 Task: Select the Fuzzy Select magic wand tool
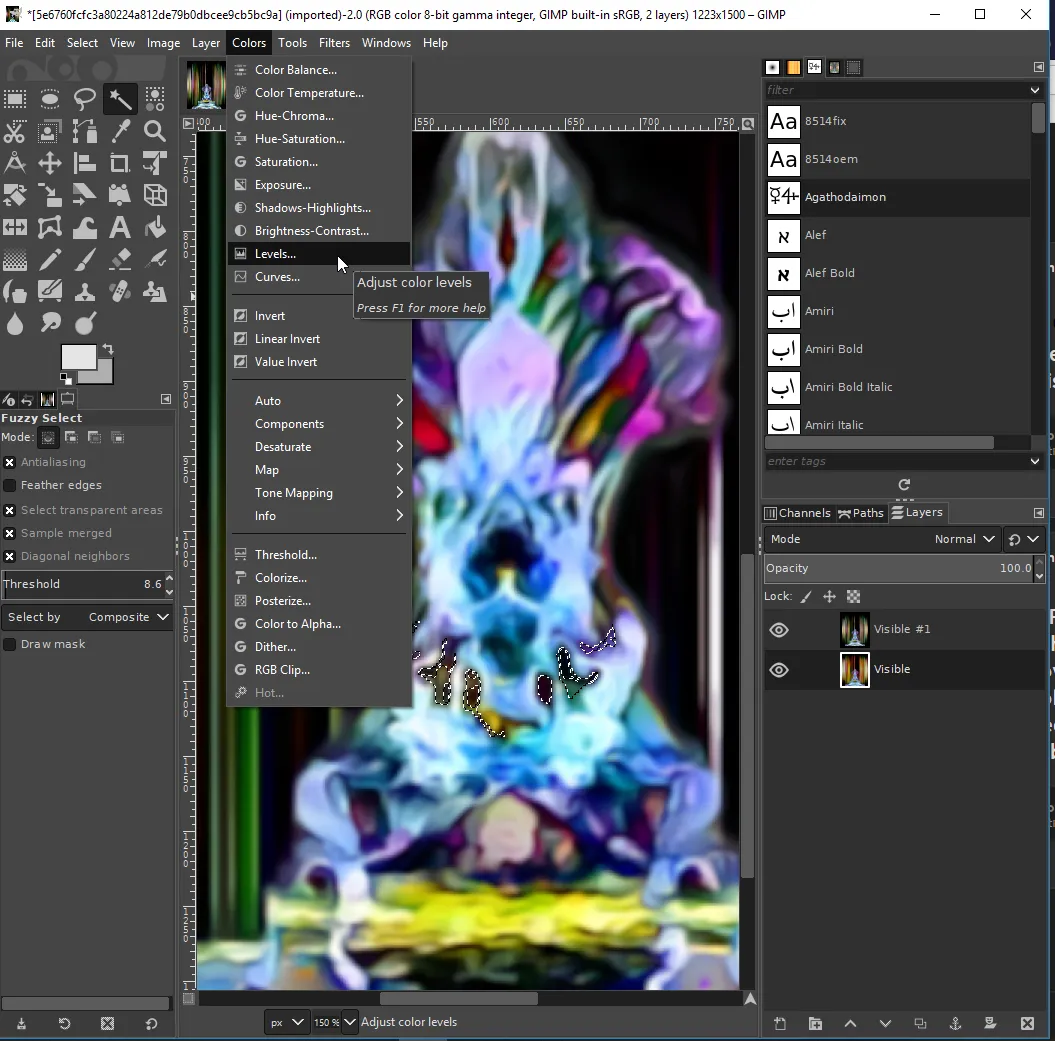(x=120, y=100)
